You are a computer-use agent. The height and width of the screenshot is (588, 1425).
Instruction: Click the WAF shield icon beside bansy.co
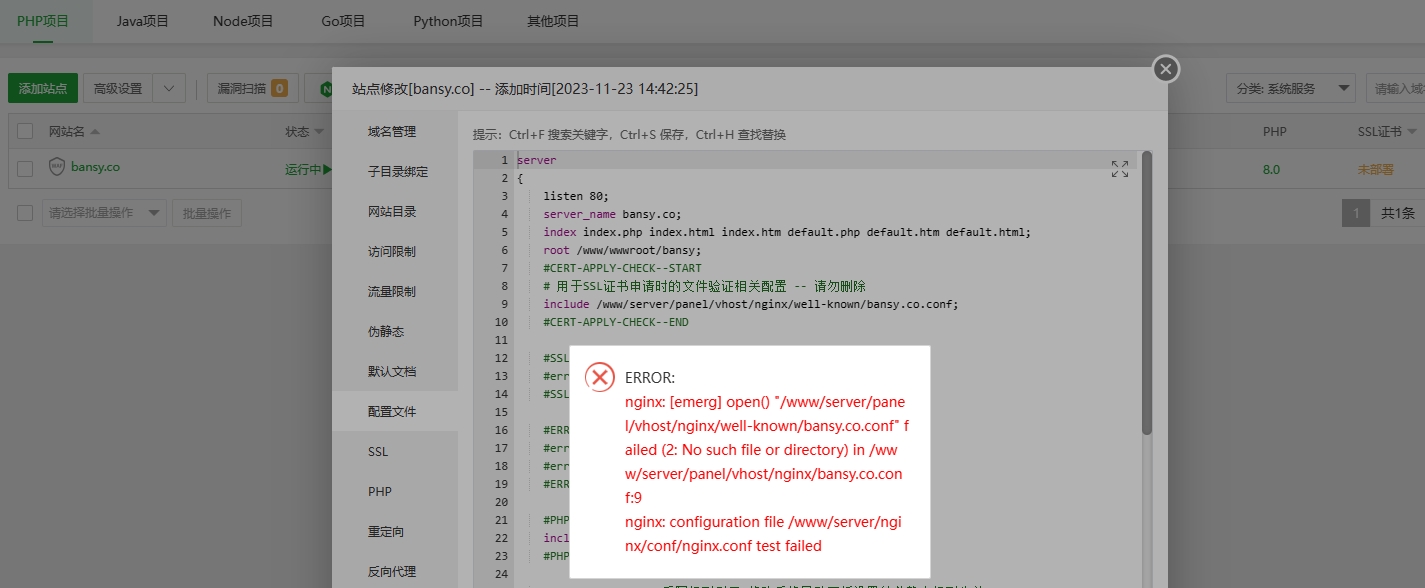(x=57, y=167)
